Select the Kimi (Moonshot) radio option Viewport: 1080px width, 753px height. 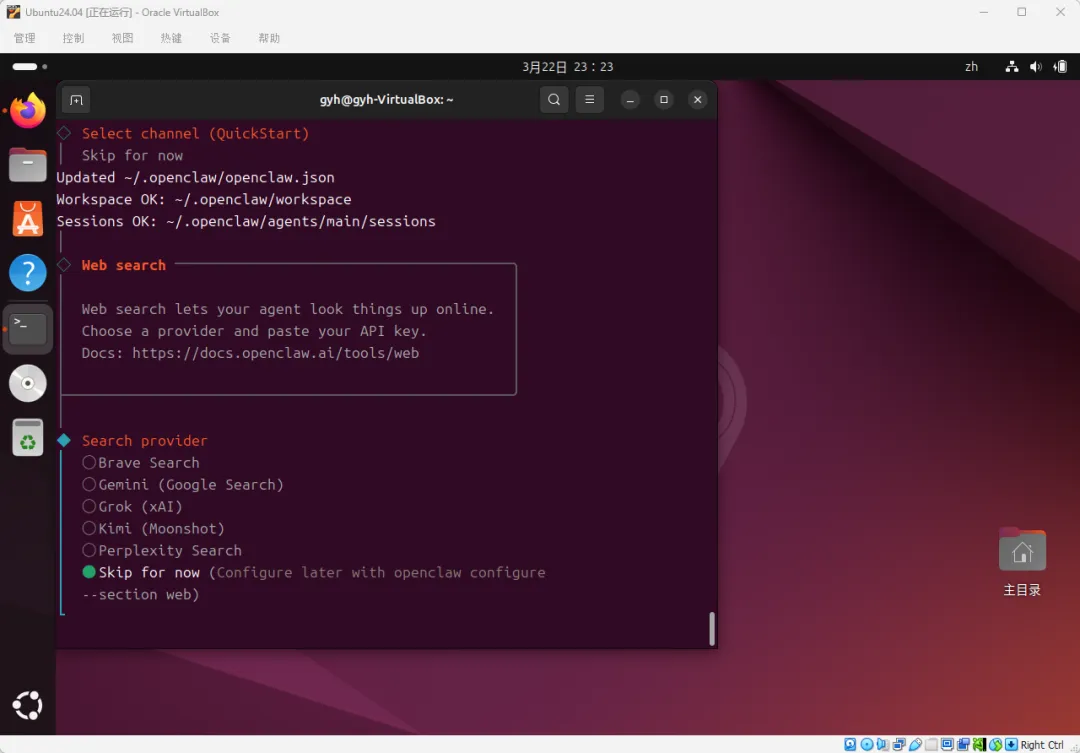(89, 528)
